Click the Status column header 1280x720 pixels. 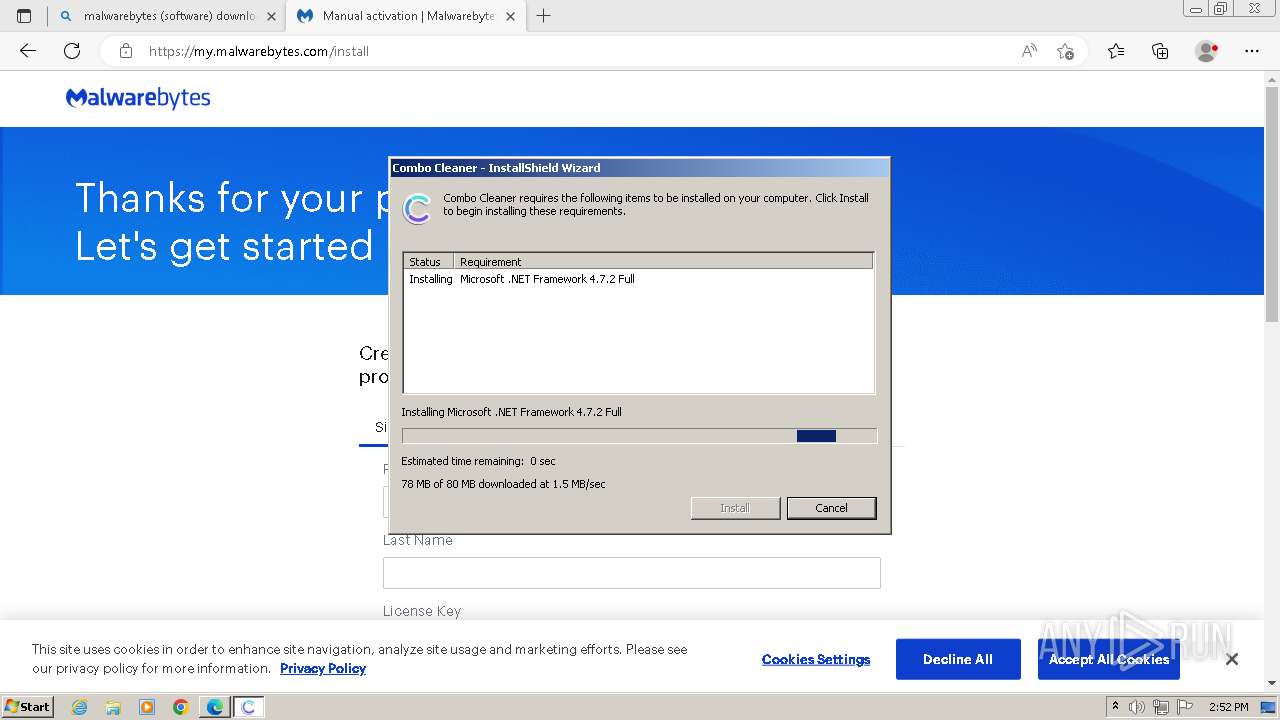coord(429,261)
